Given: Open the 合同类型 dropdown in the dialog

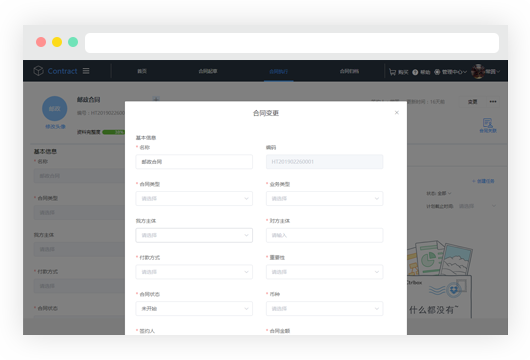Looking at the screenshot, I should (194, 198).
